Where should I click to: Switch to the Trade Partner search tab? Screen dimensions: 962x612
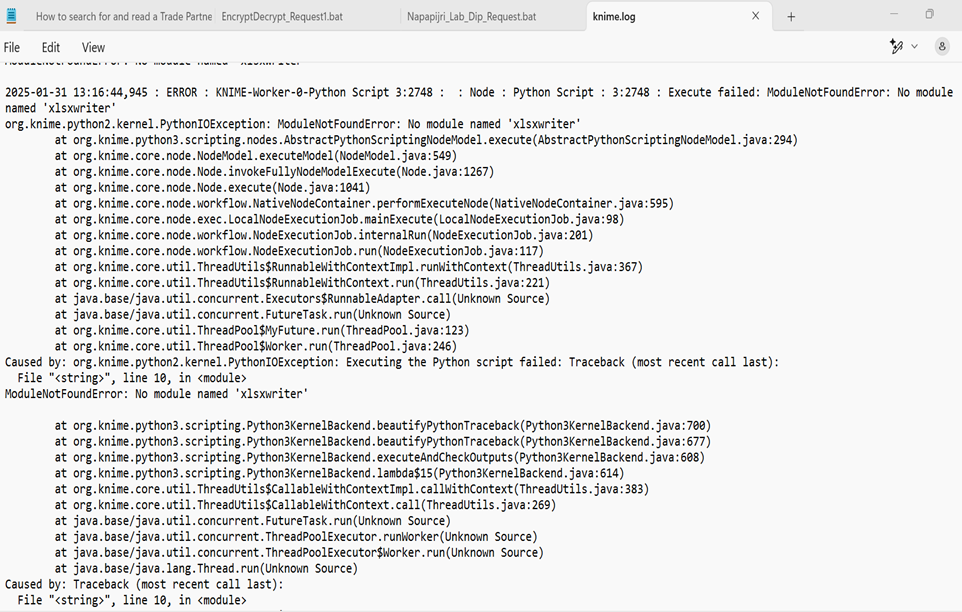tap(123, 17)
